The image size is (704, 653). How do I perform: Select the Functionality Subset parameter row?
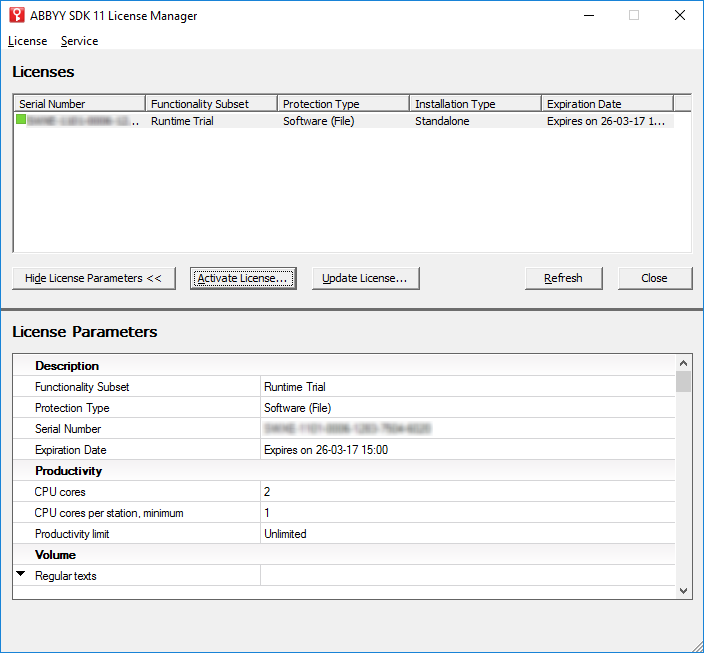tap(344, 387)
